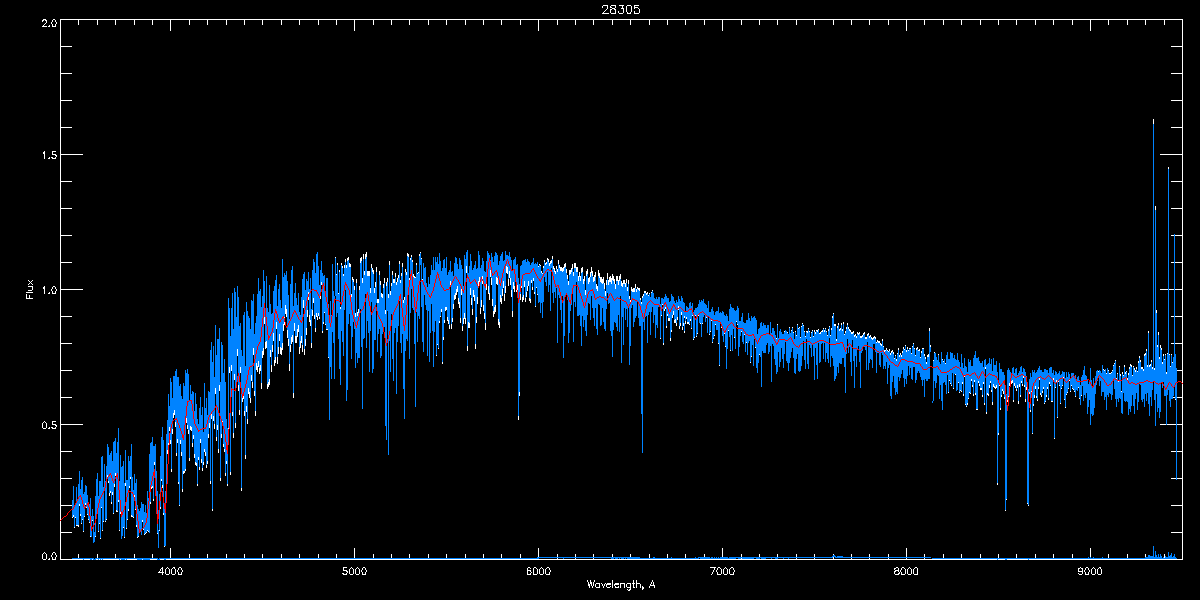Screen dimensions: 1200x600
Task: Click the Wavelength, A x-axis label
Action: pyautogui.click(x=621, y=584)
